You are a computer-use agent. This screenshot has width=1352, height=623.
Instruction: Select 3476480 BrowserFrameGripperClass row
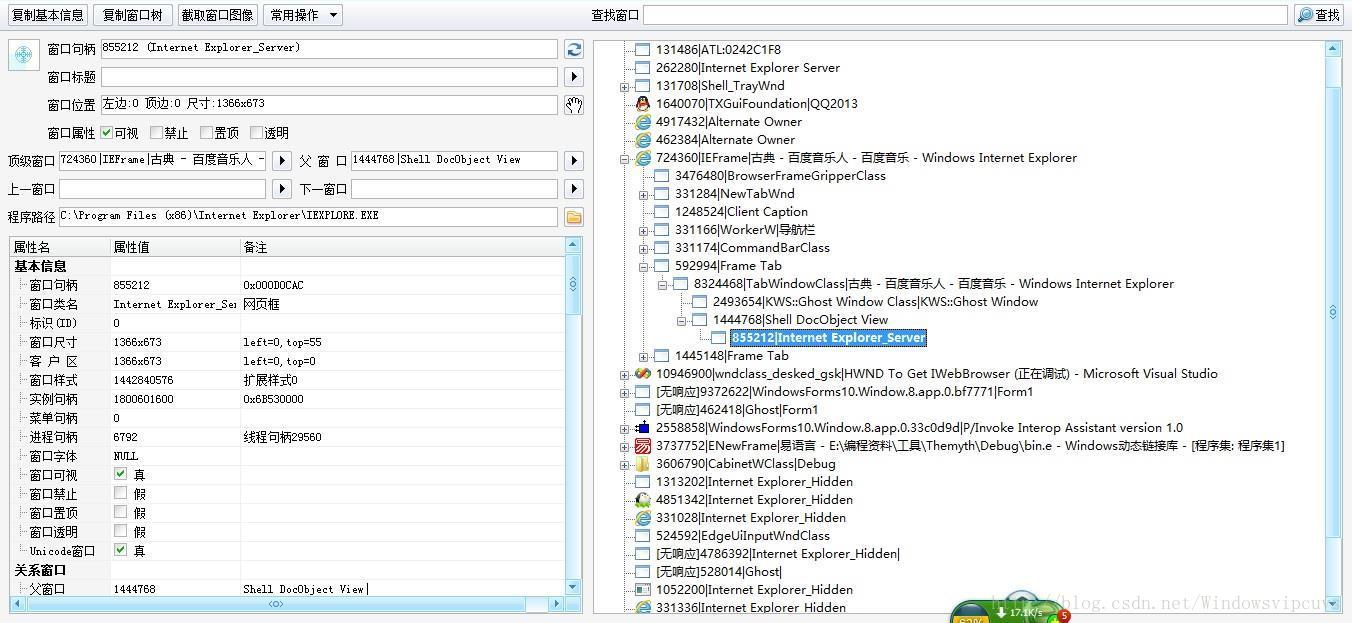point(780,176)
